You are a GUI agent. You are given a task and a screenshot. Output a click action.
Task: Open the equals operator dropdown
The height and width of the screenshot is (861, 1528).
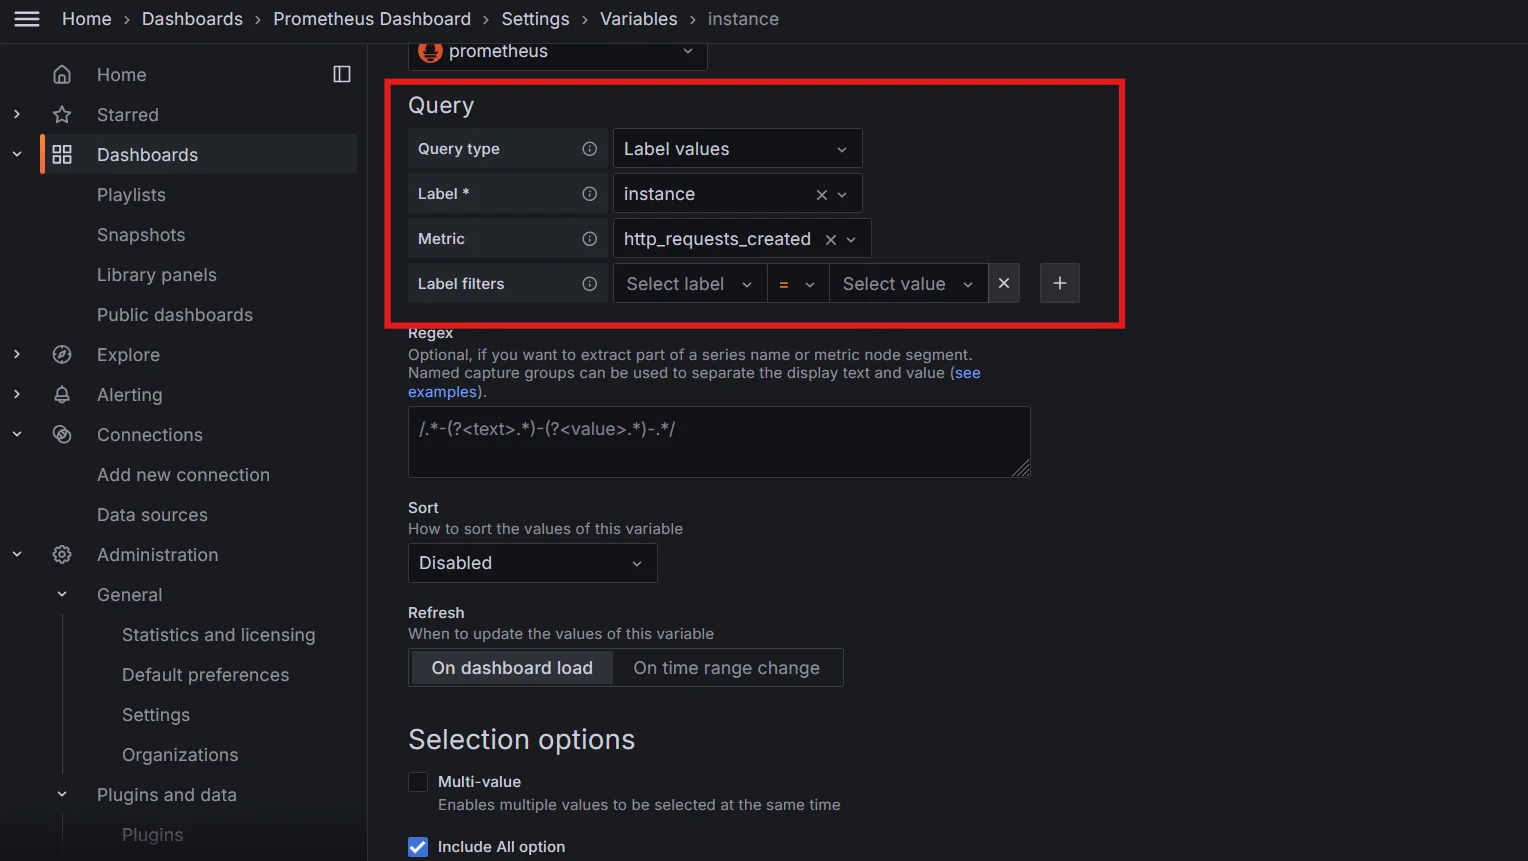[x=798, y=284]
